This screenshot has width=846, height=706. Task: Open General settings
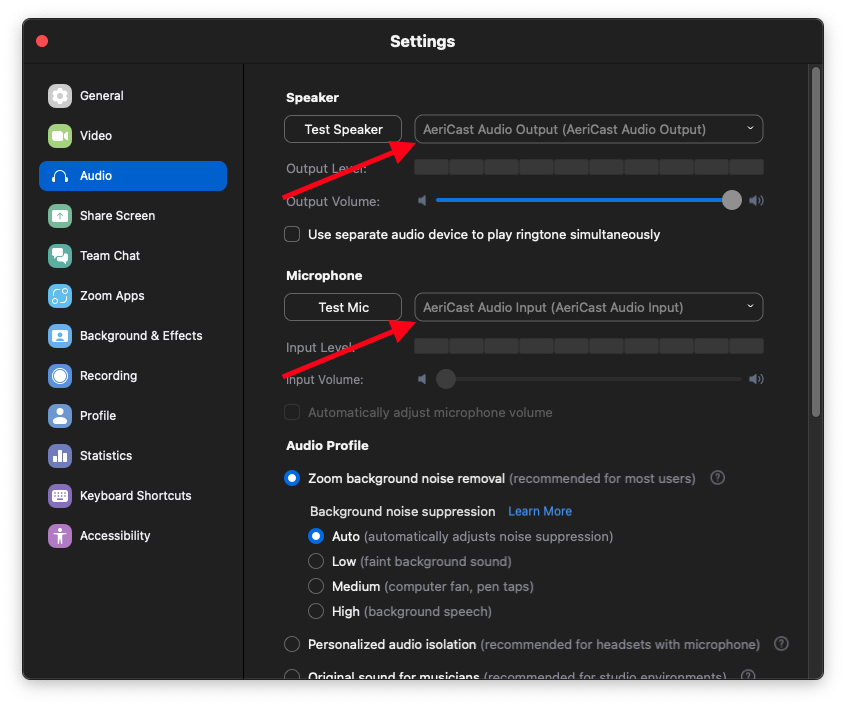click(133, 96)
